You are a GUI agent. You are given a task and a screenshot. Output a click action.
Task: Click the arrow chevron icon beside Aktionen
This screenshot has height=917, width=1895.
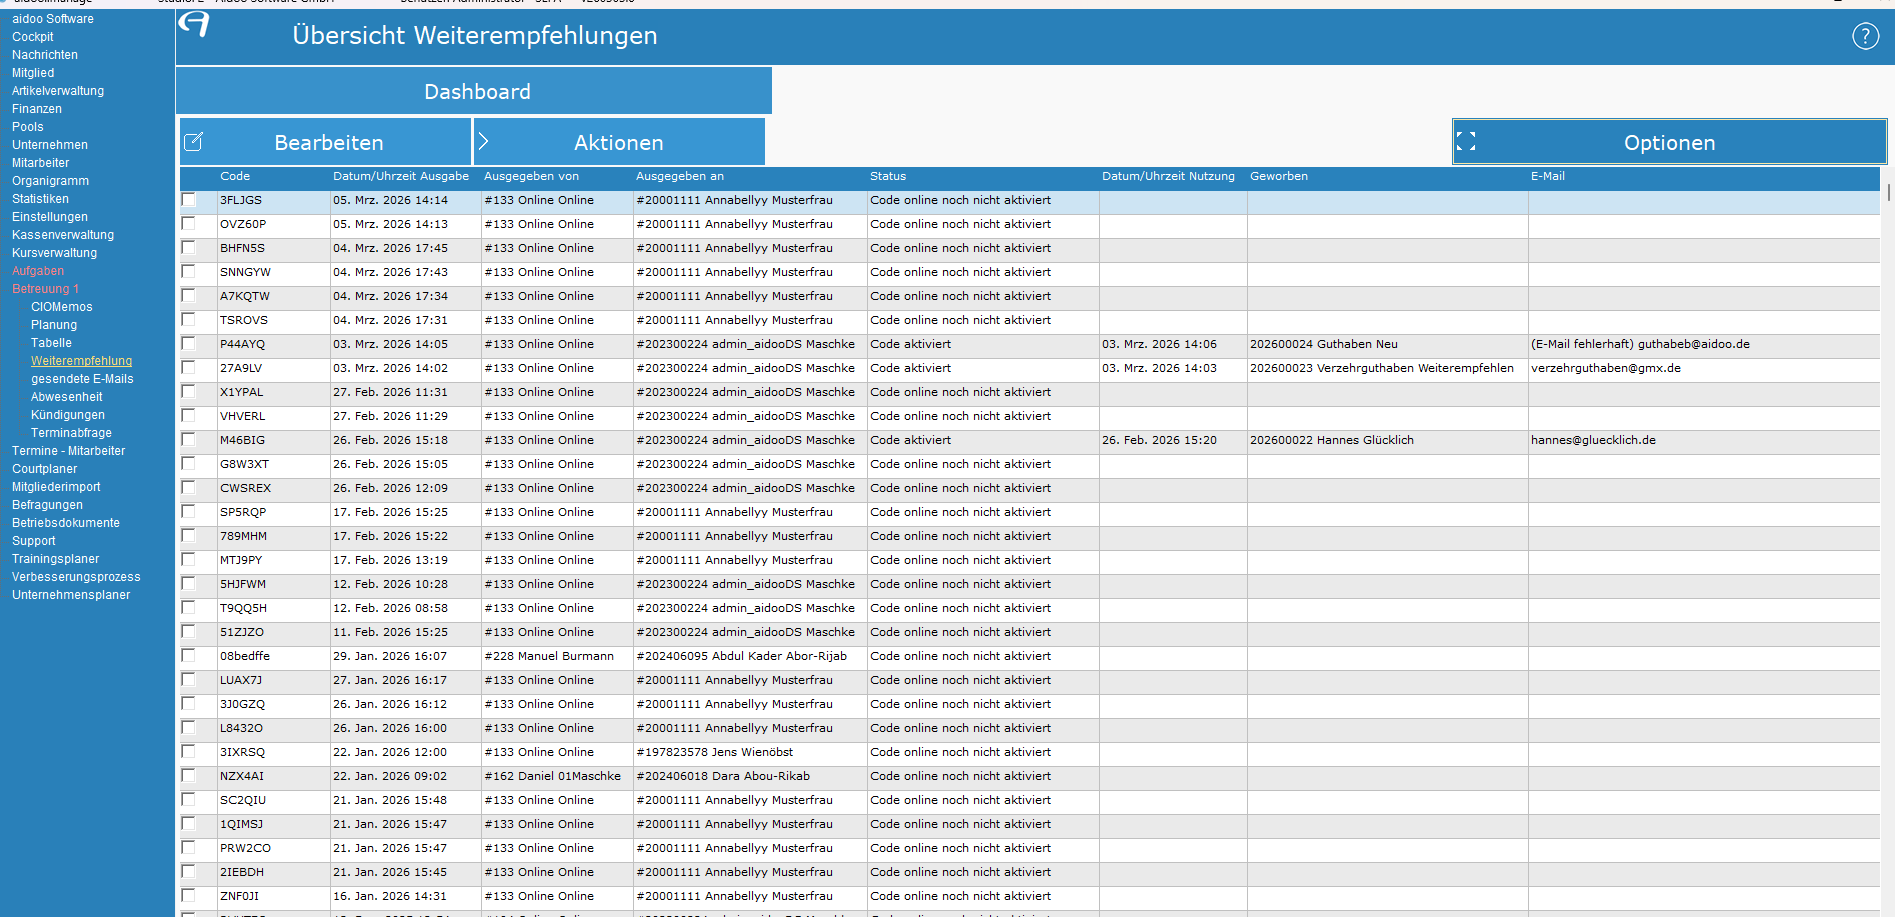483,142
